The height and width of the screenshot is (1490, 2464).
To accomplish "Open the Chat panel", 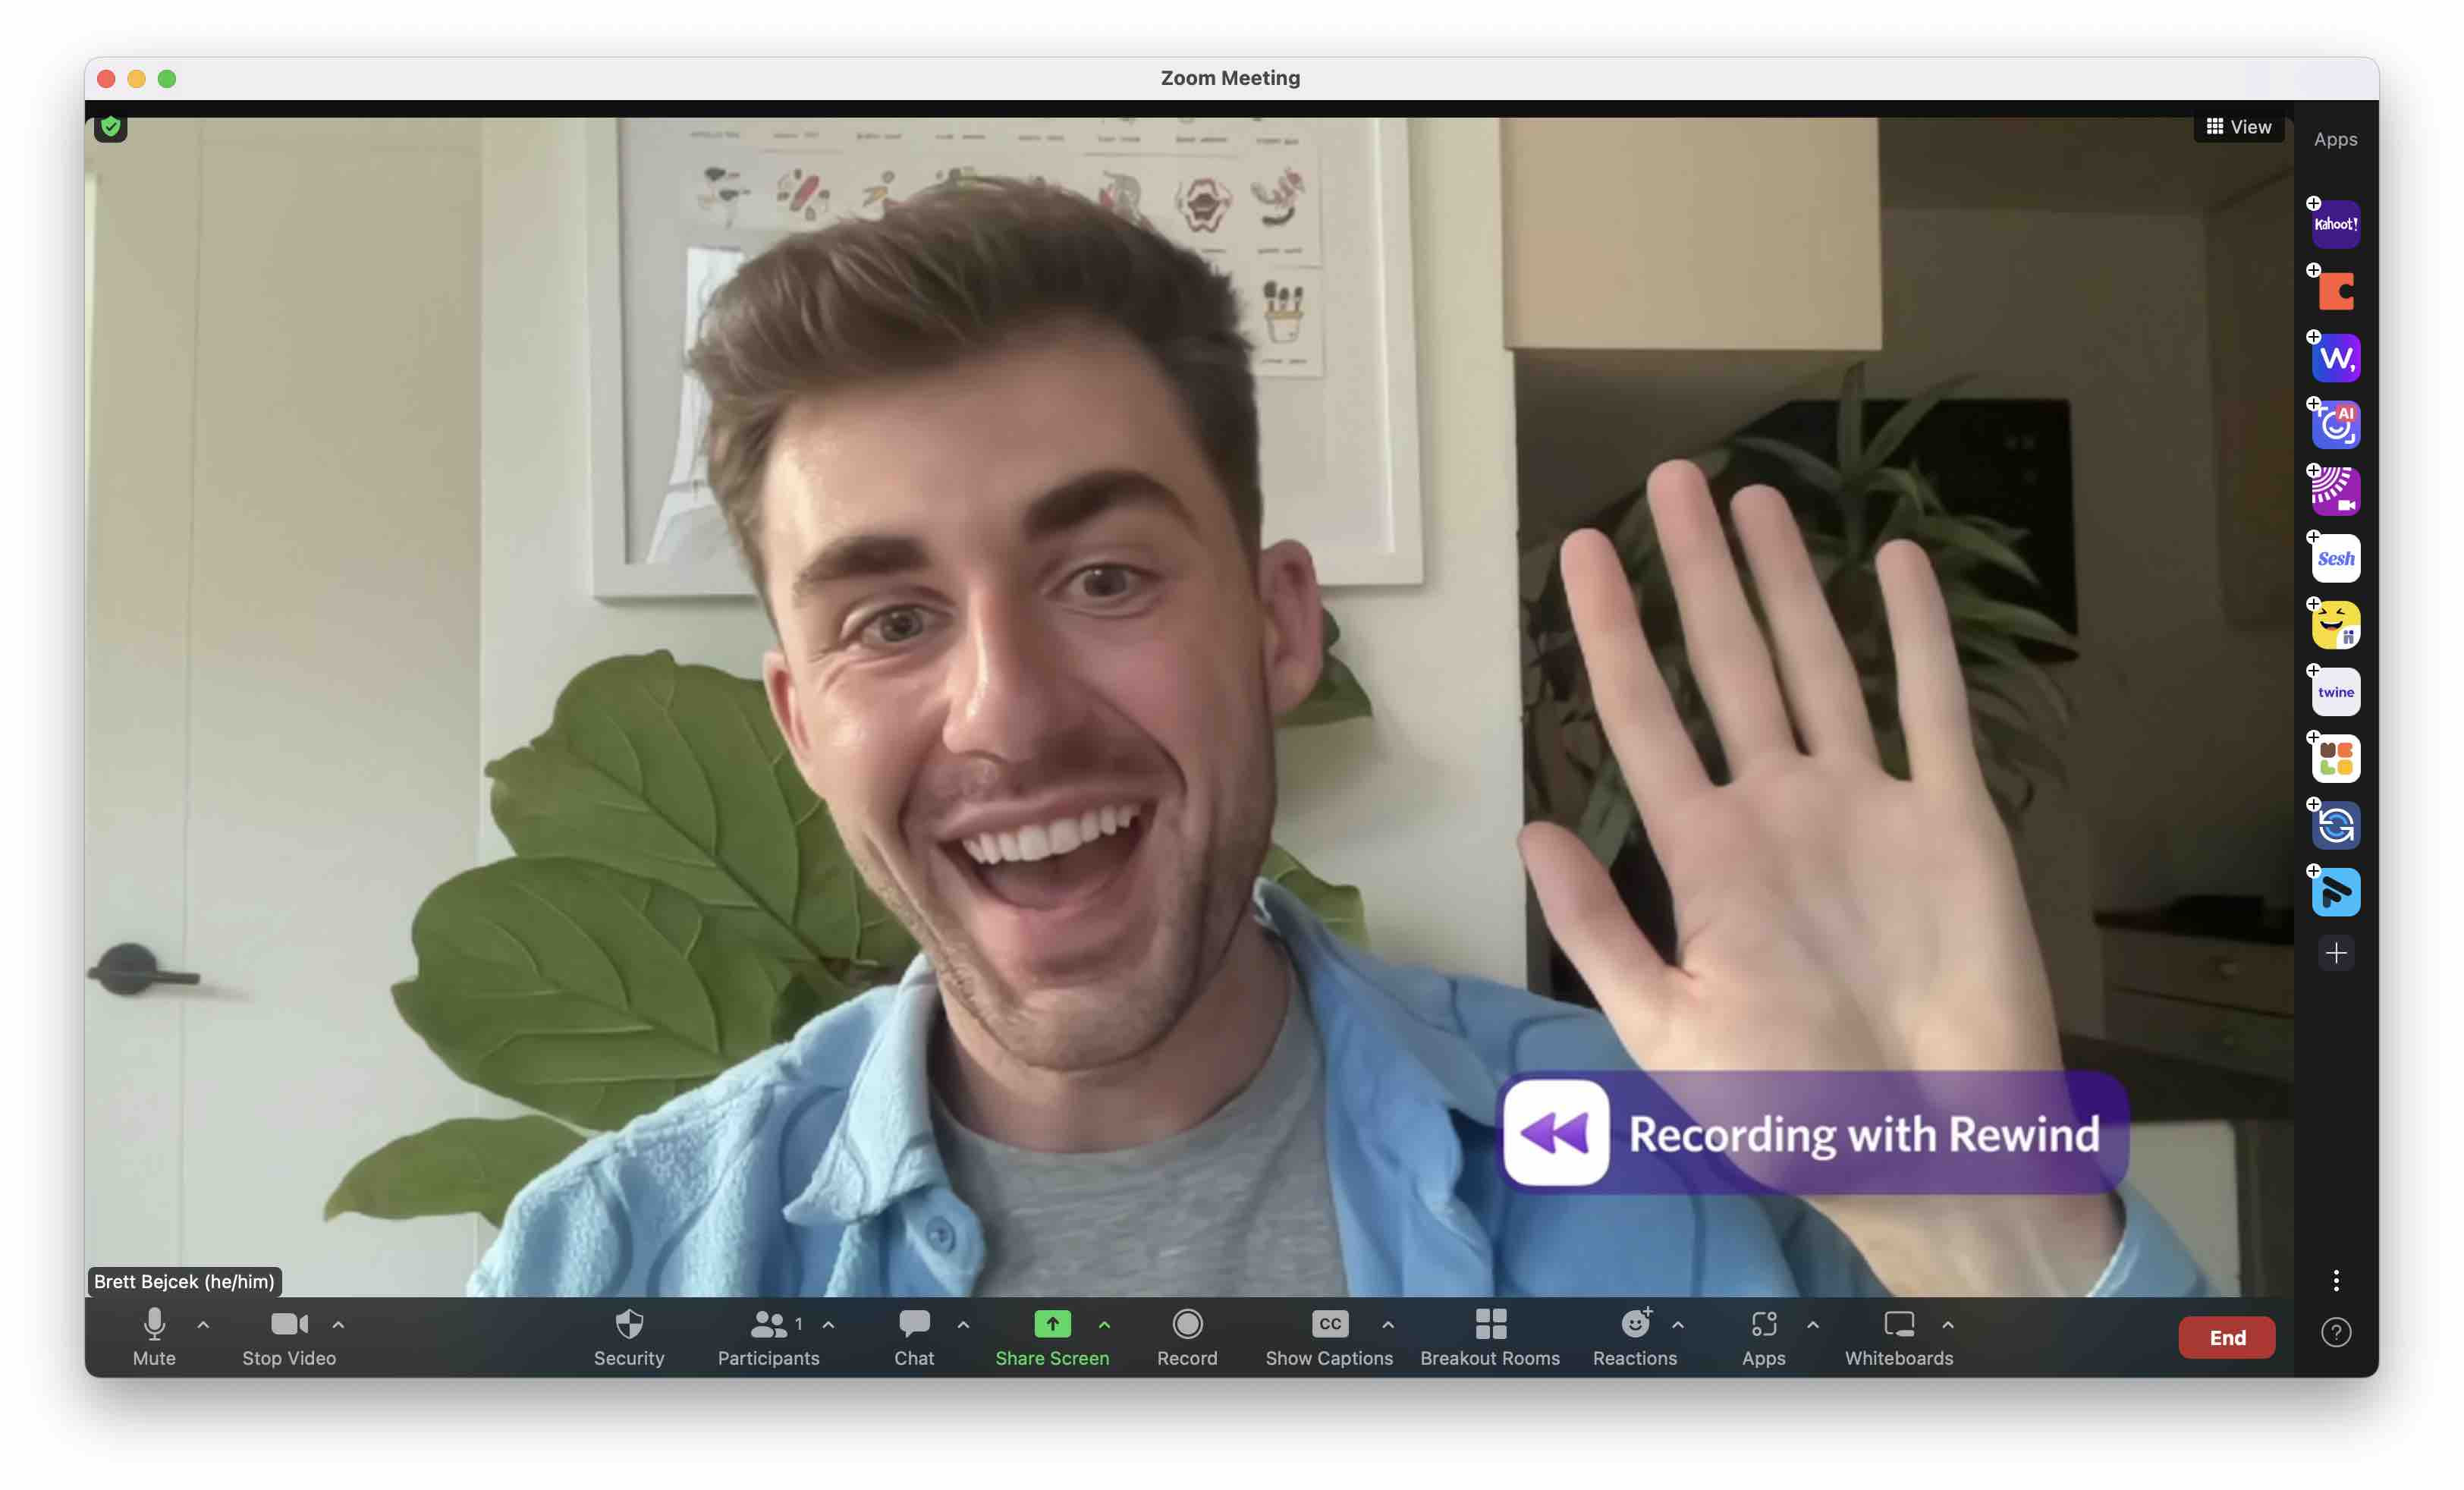I will pyautogui.click(x=913, y=1335).
